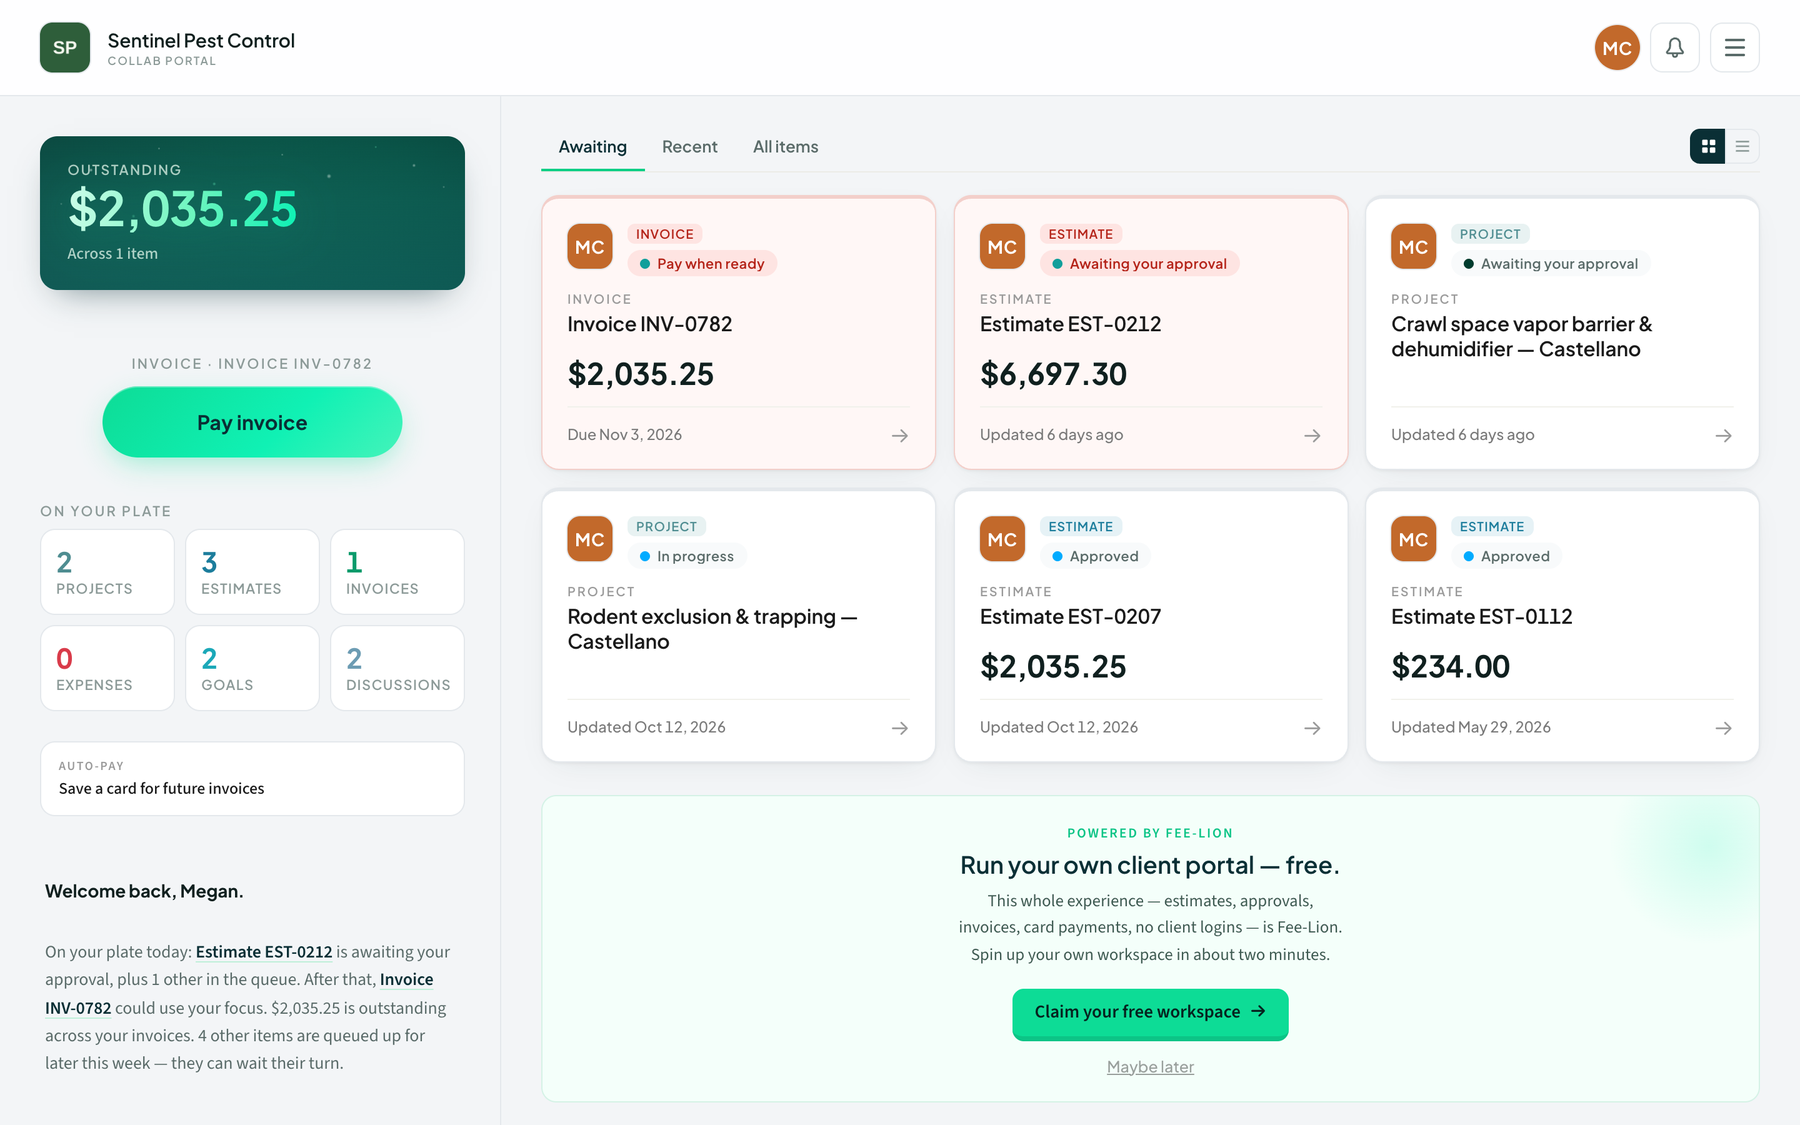Open the 1 Invoices tile
Viewport: 1800px width, 1125px height.
tap(397, 572)
